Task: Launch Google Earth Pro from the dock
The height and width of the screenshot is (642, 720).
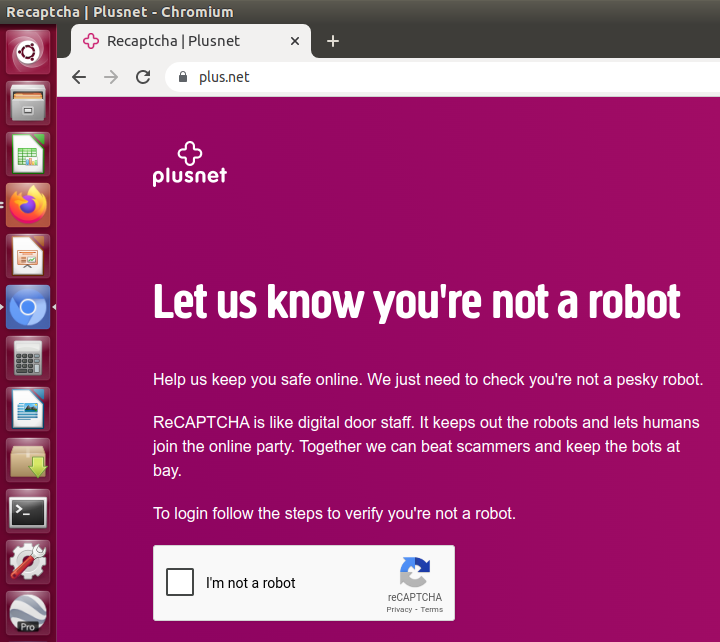Action: (28, 613)
